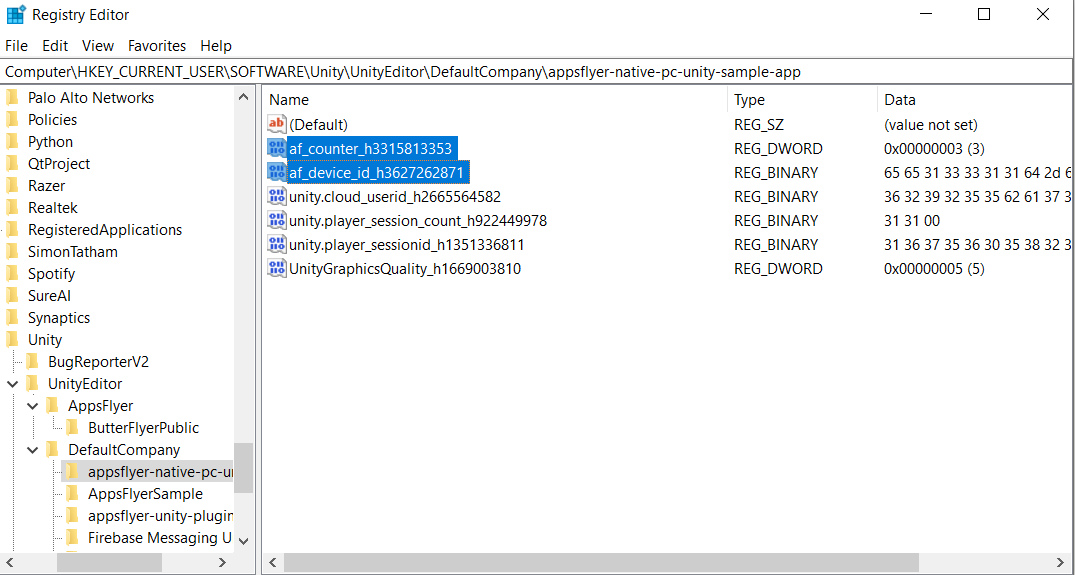Open the Edit menu

point(55,46)
